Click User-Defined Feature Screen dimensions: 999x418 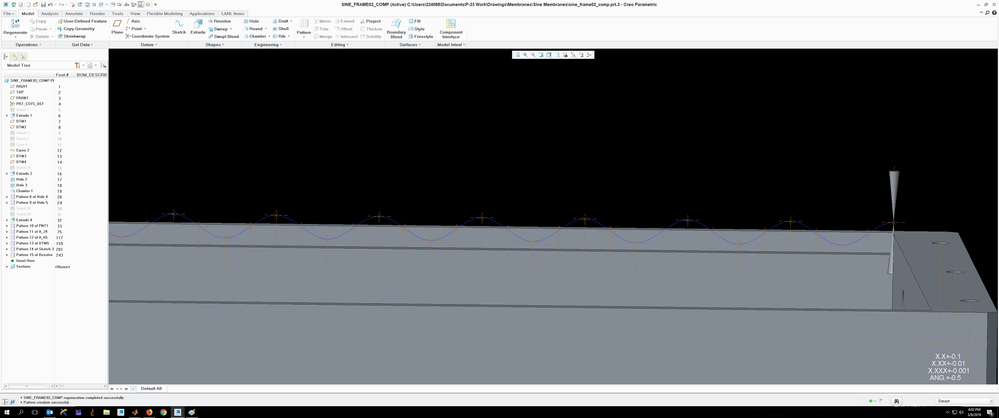[x=82, y=21]
